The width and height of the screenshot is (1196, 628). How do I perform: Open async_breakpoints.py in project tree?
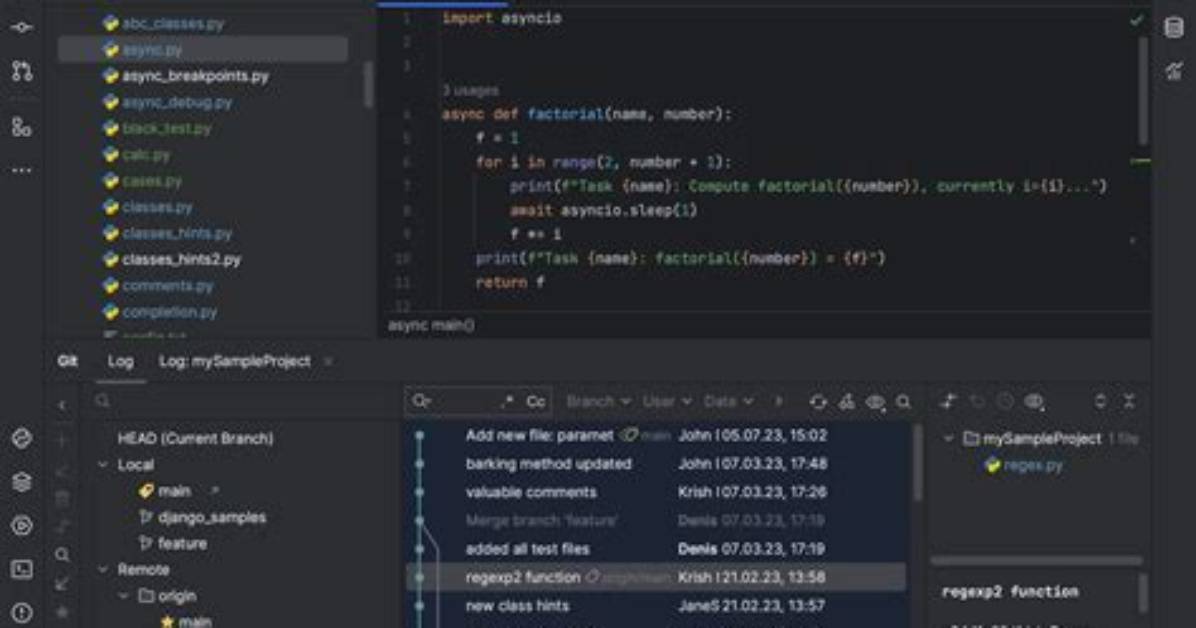tap(195, 76)
